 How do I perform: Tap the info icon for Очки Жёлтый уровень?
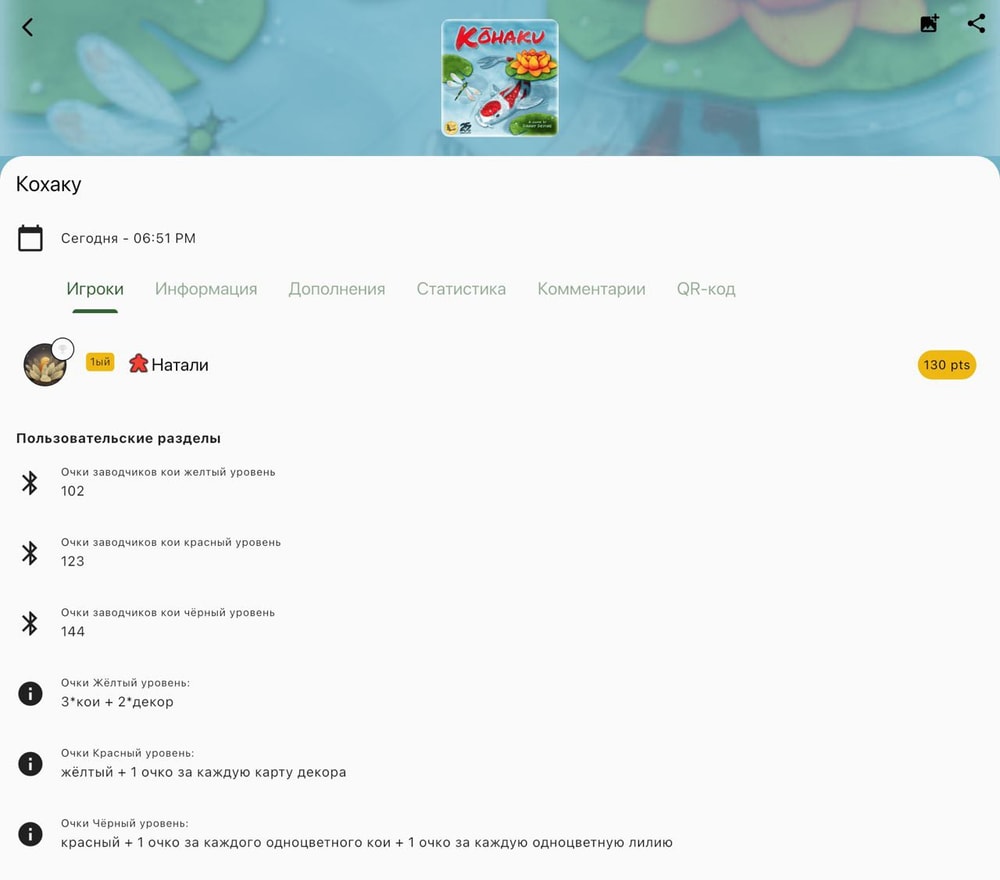30,693
